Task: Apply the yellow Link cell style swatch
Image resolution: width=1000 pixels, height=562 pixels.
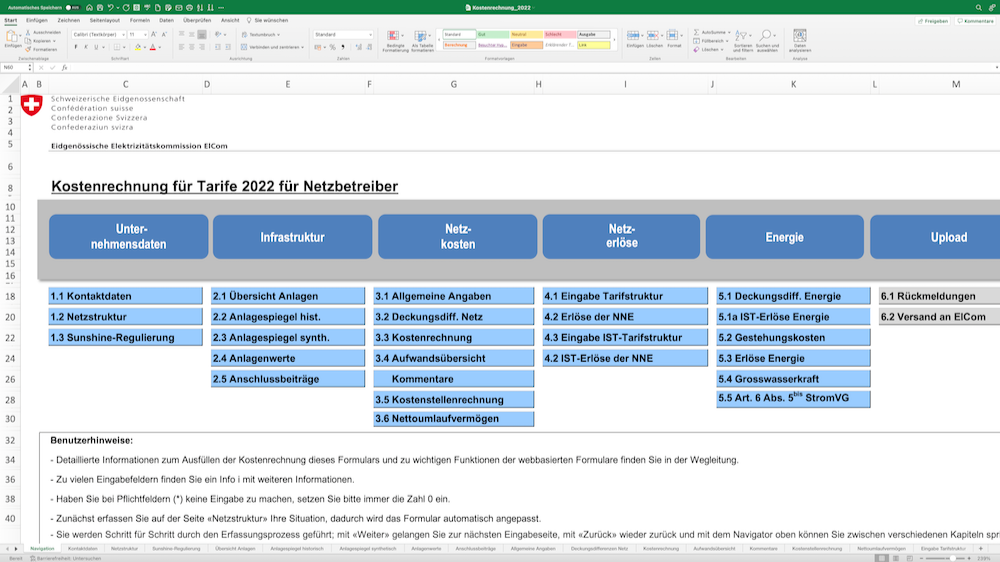Action: pyautogui.click(x=594, y=45)
